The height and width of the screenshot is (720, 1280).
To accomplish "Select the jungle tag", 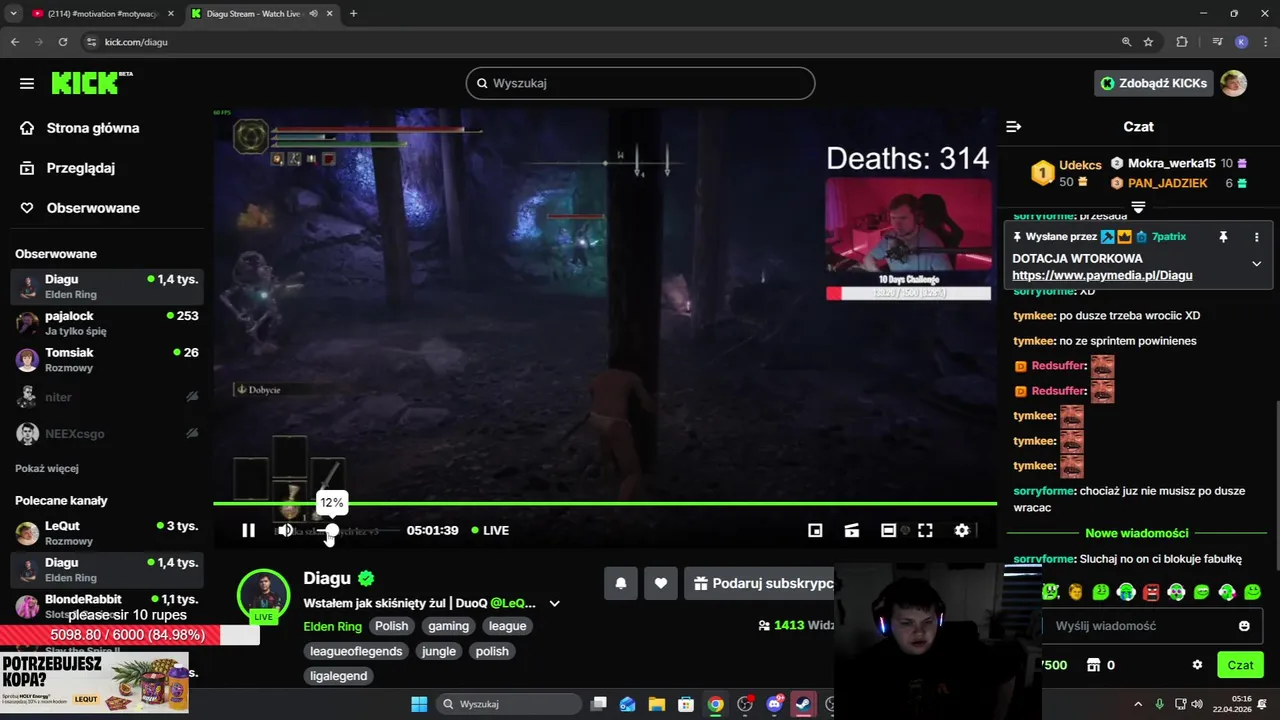I will tap(438, 651).
